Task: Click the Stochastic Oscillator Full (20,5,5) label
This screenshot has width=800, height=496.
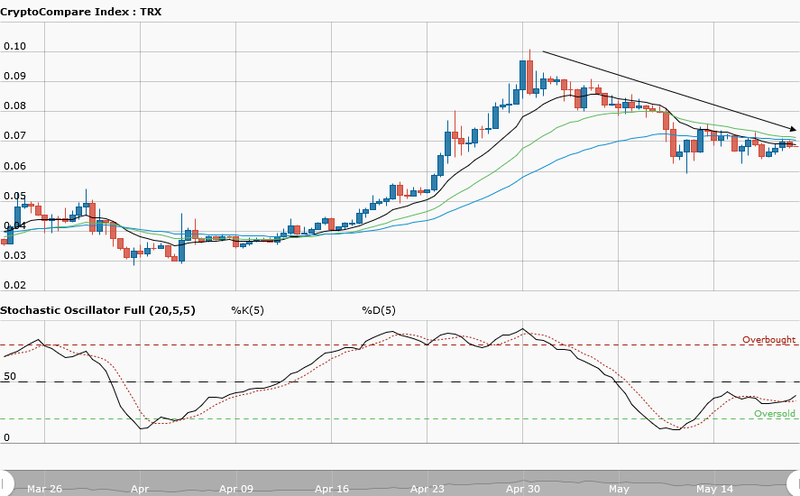Action: click(97, 310)
